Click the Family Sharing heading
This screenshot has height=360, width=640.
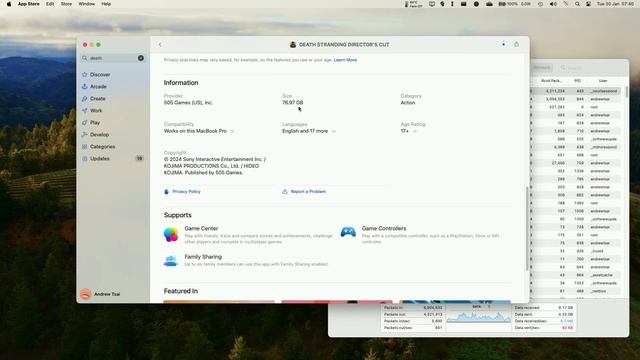[203, 257]
